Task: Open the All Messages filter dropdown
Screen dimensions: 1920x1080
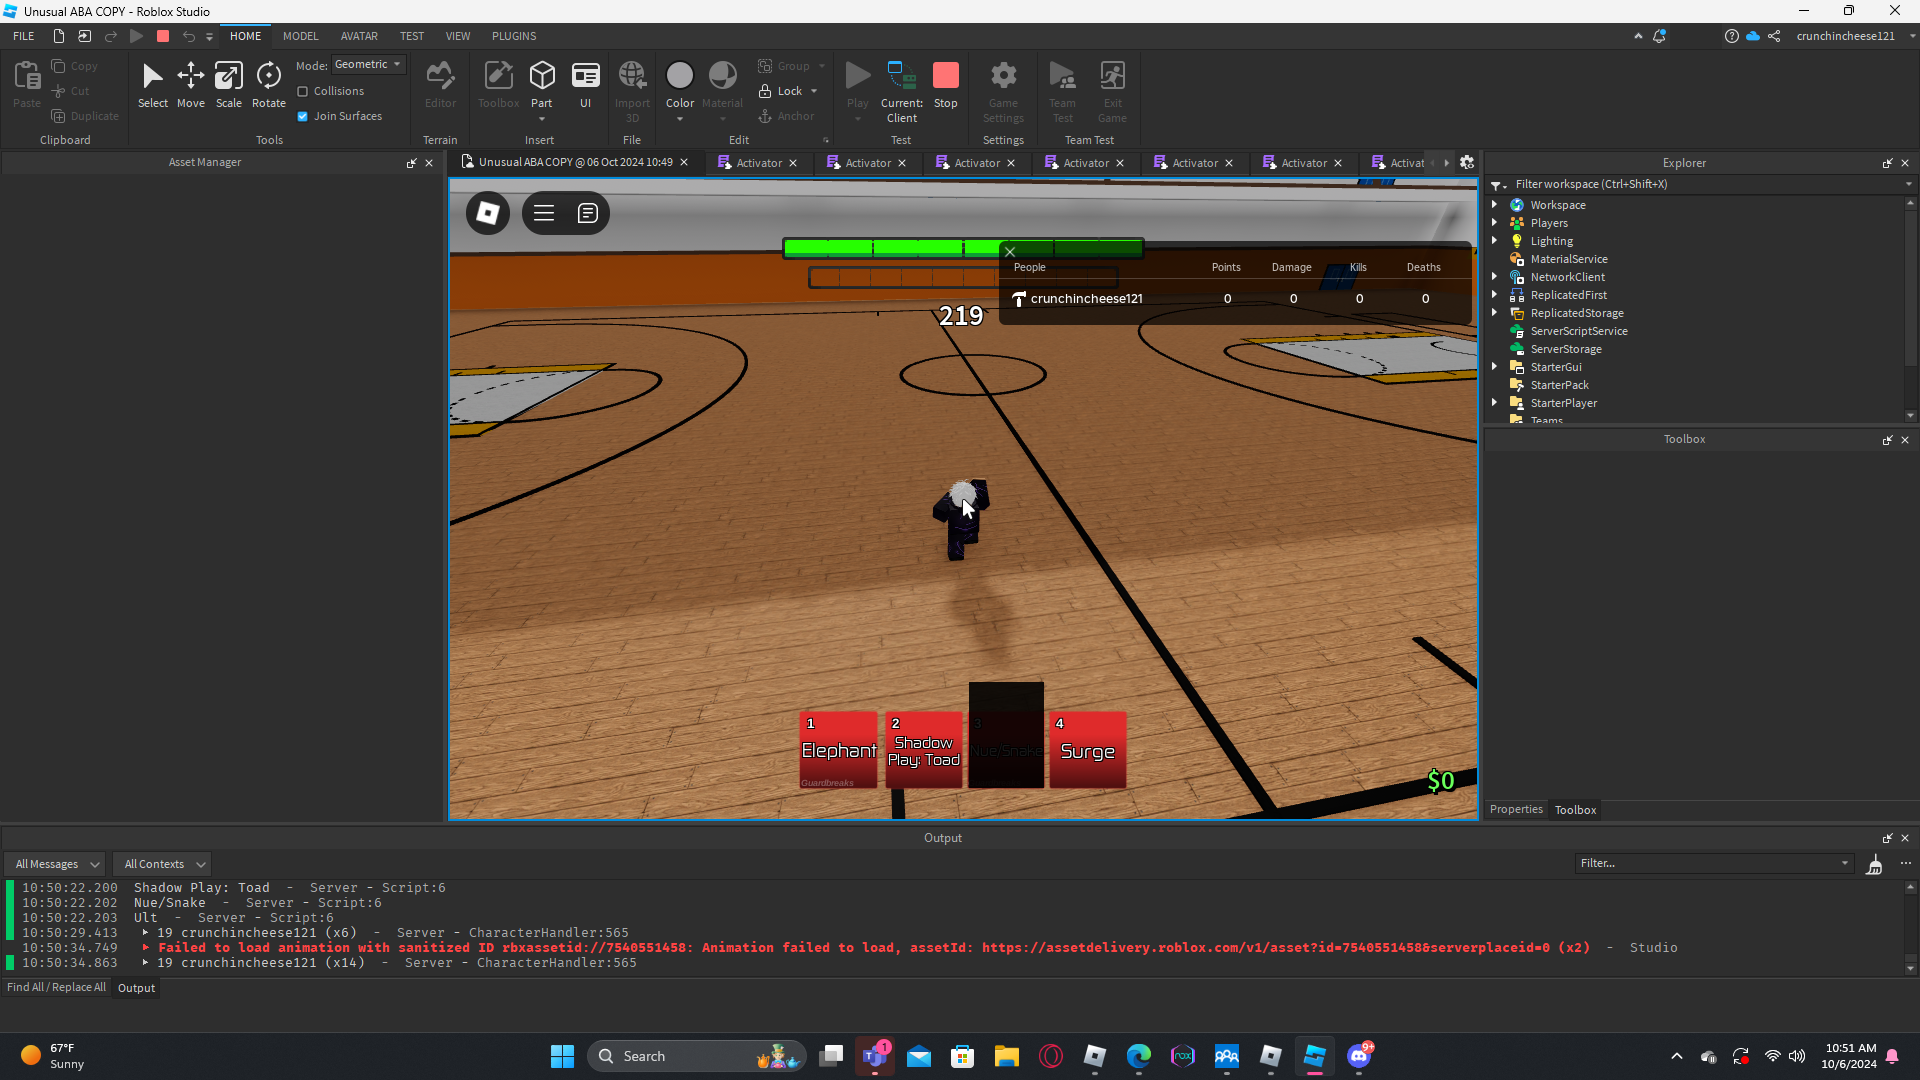Action: 57,864
